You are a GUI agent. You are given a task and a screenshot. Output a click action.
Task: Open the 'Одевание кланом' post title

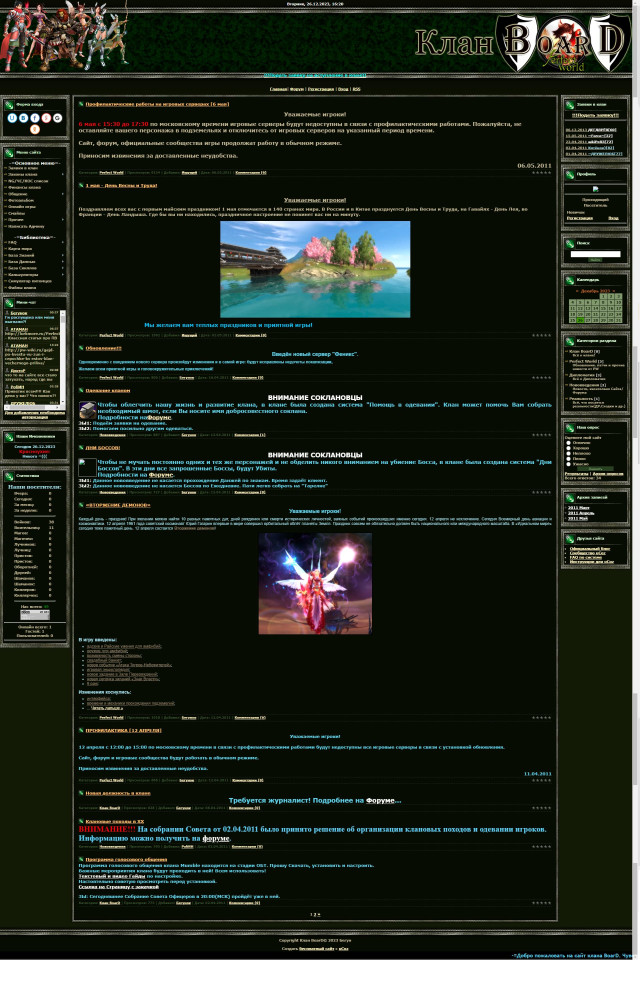(108, 390)
